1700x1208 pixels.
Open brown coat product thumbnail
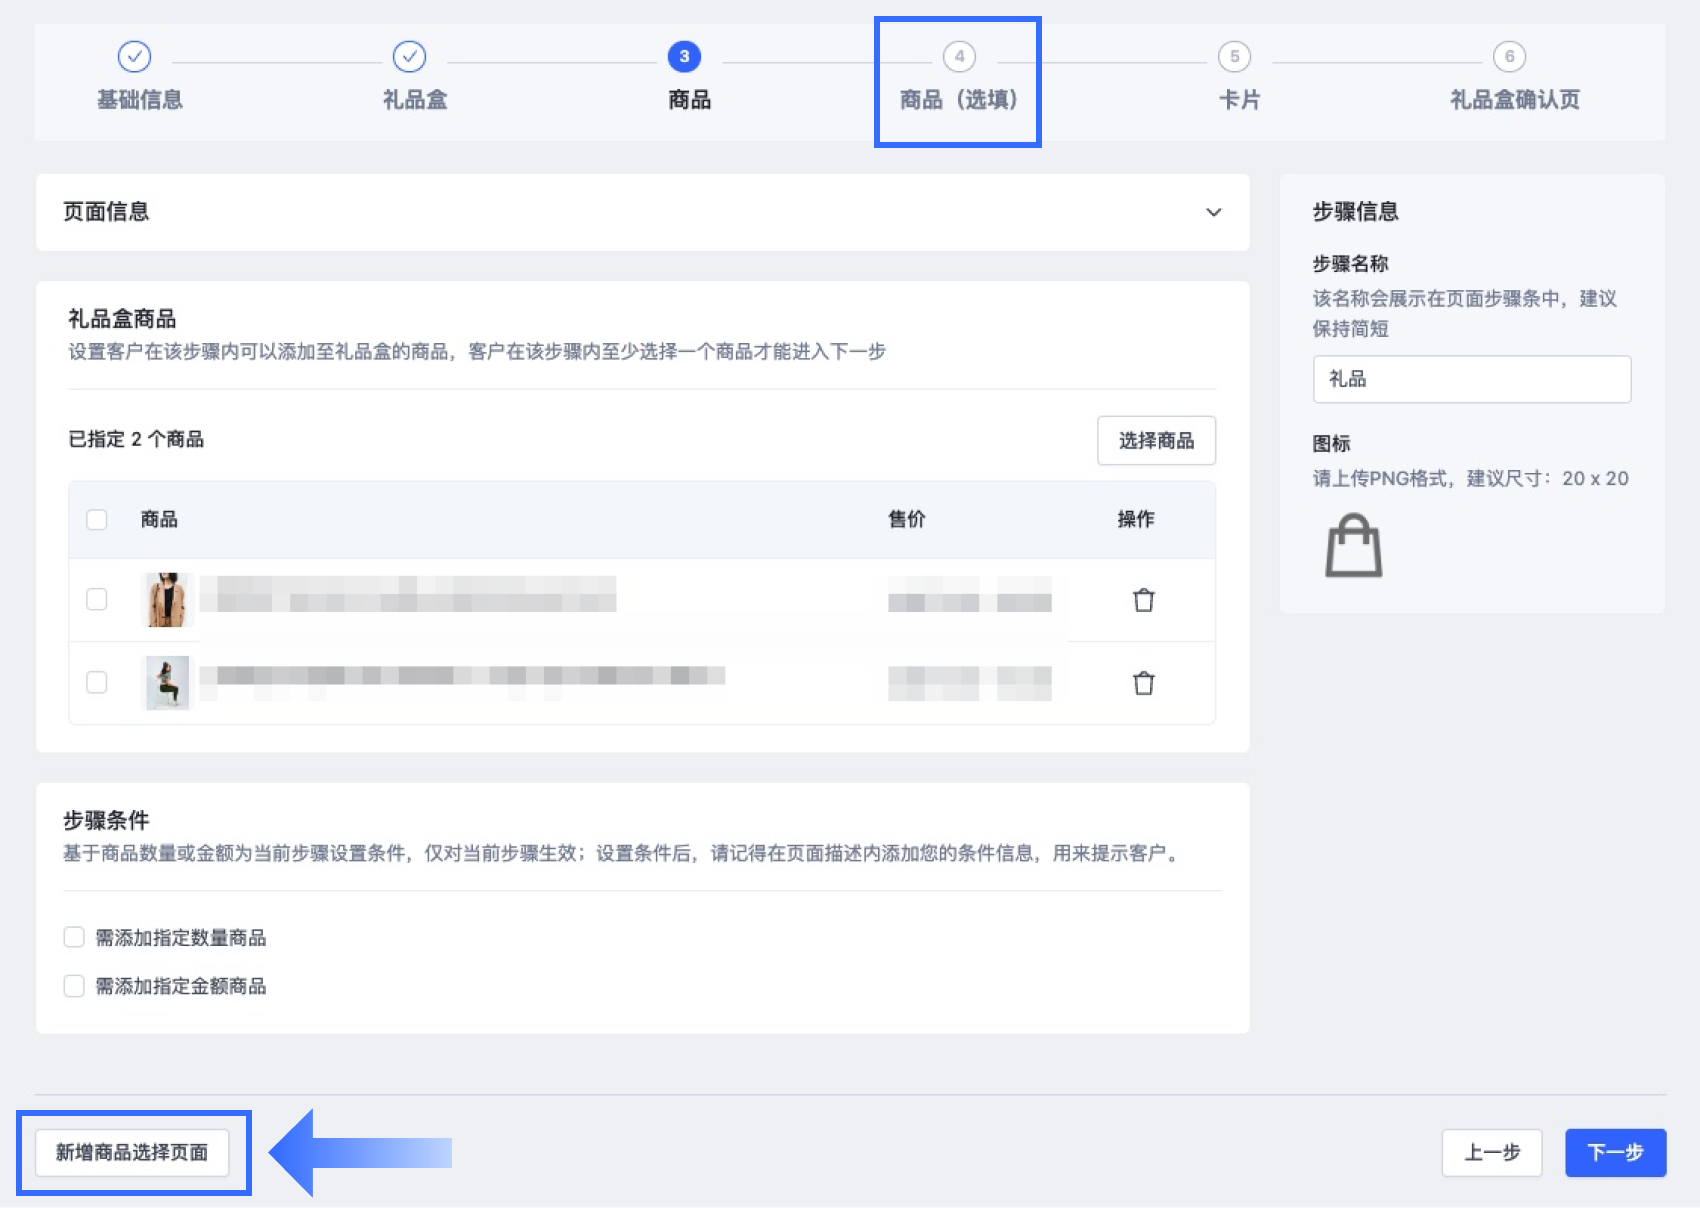point(167,599)
